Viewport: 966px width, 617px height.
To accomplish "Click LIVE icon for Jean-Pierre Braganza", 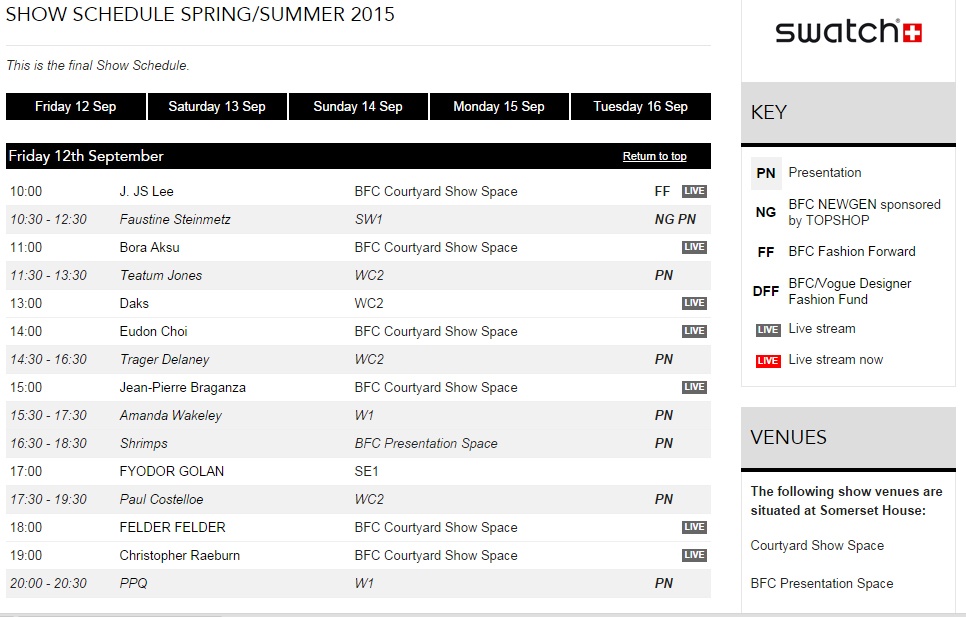I will [694, 387].
